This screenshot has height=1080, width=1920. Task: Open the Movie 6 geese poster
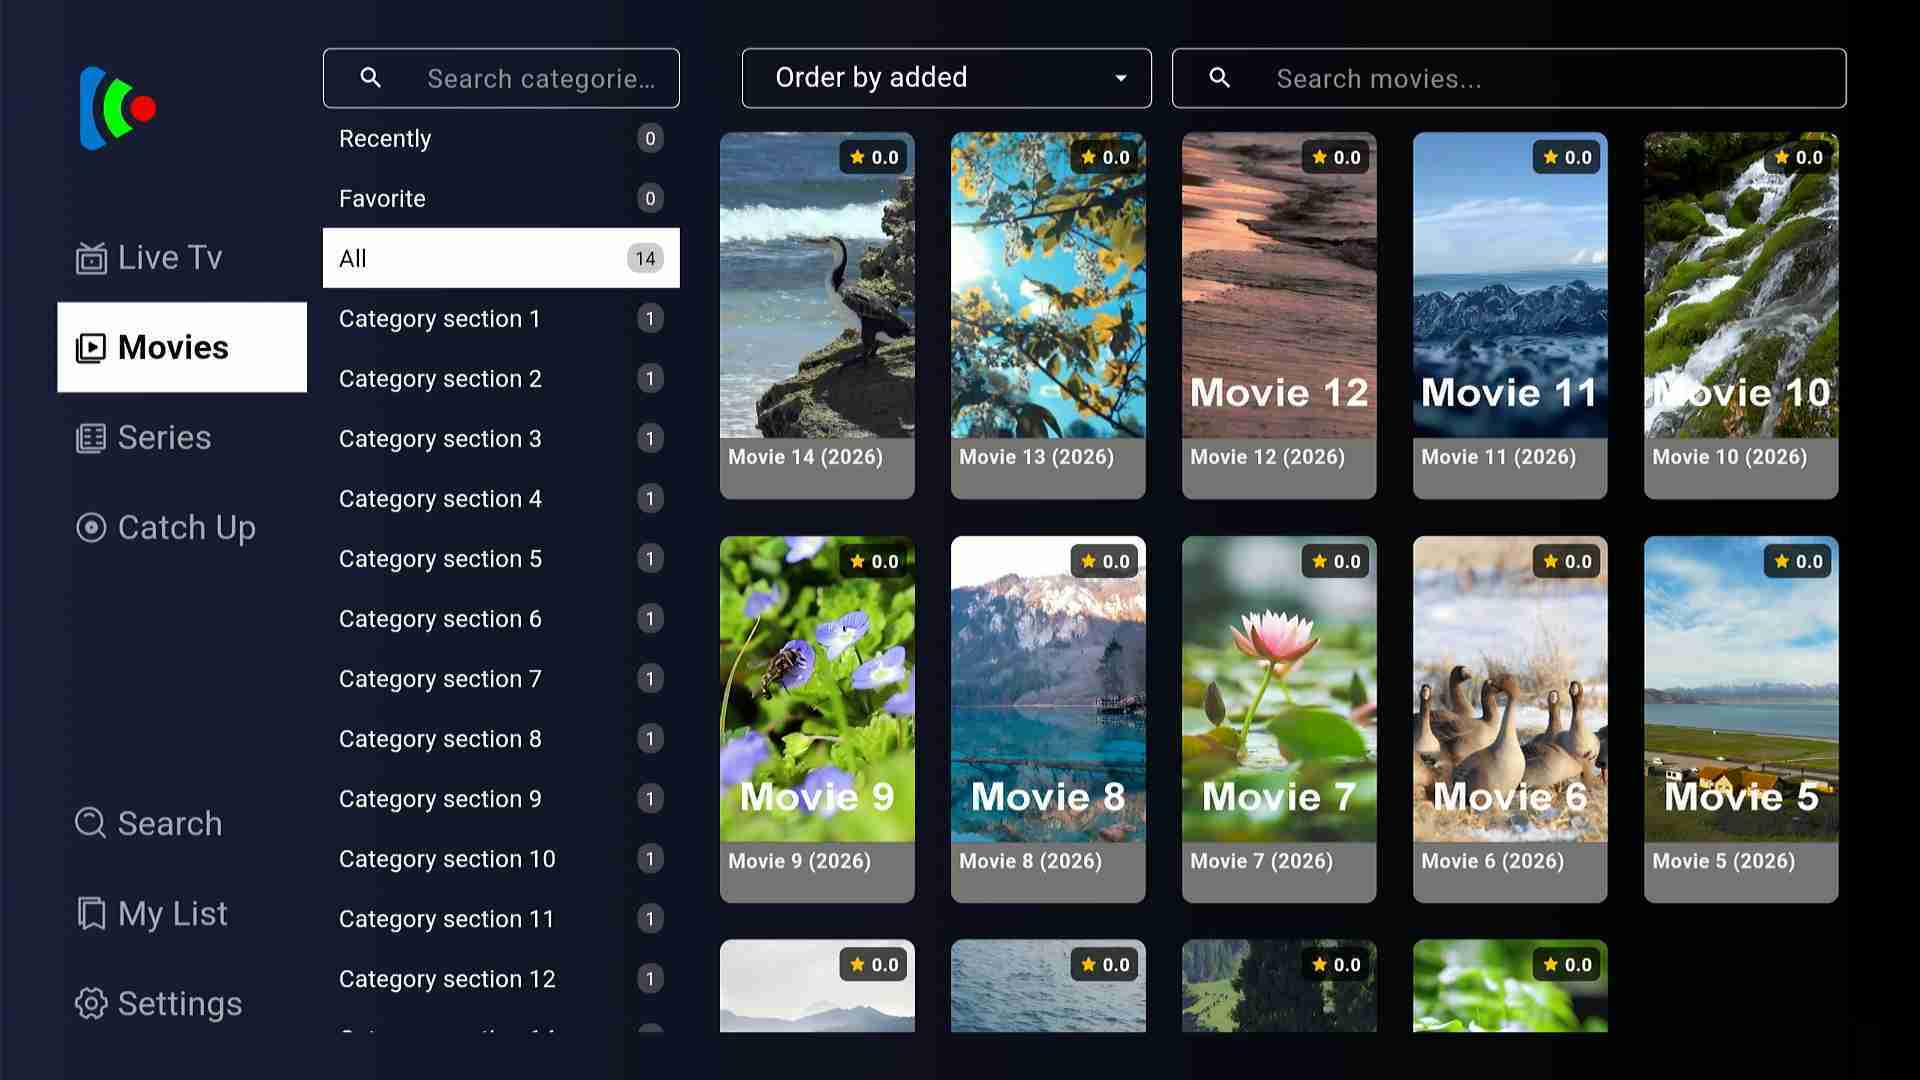point(1510,689)
